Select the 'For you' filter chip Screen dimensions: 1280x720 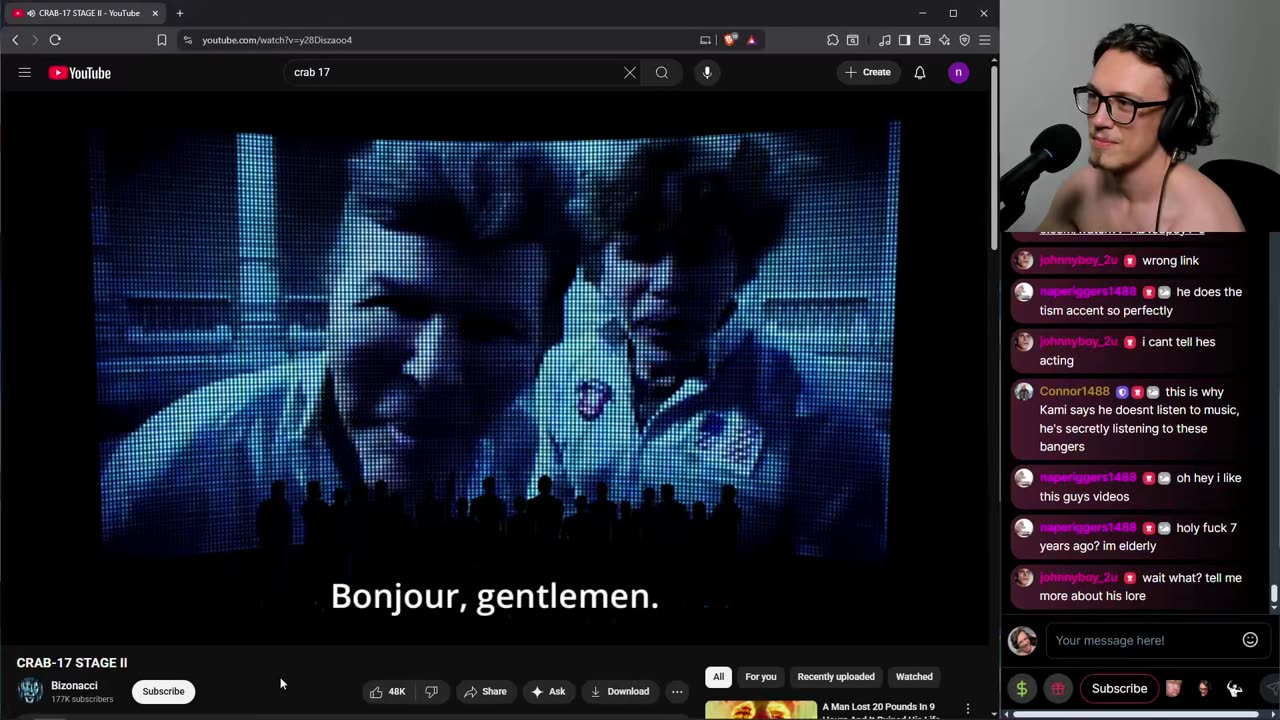tap(761, 677)
